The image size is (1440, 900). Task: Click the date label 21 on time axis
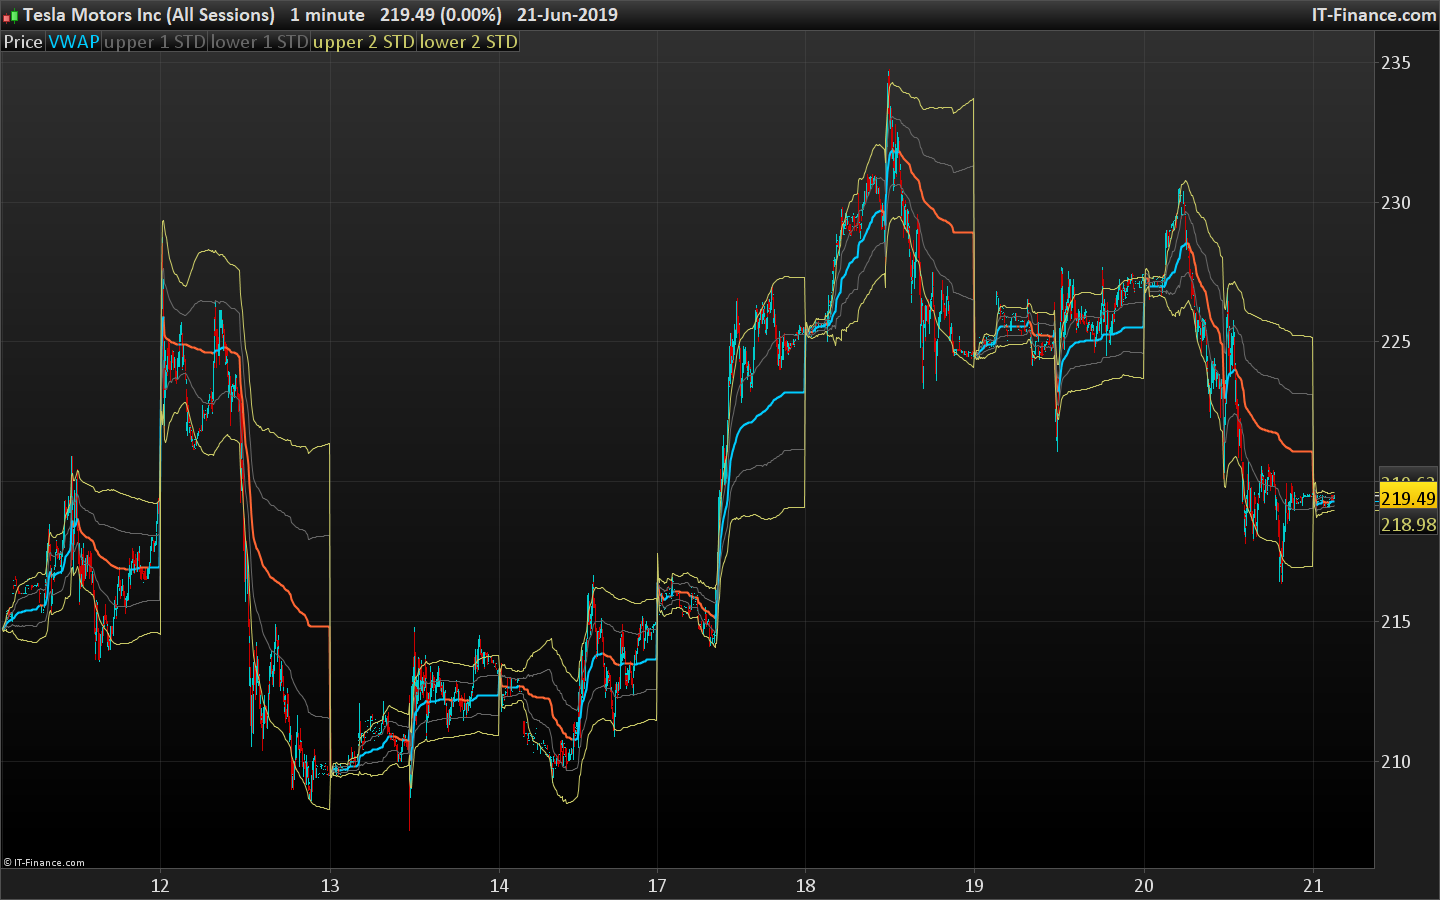(1313, 886)
